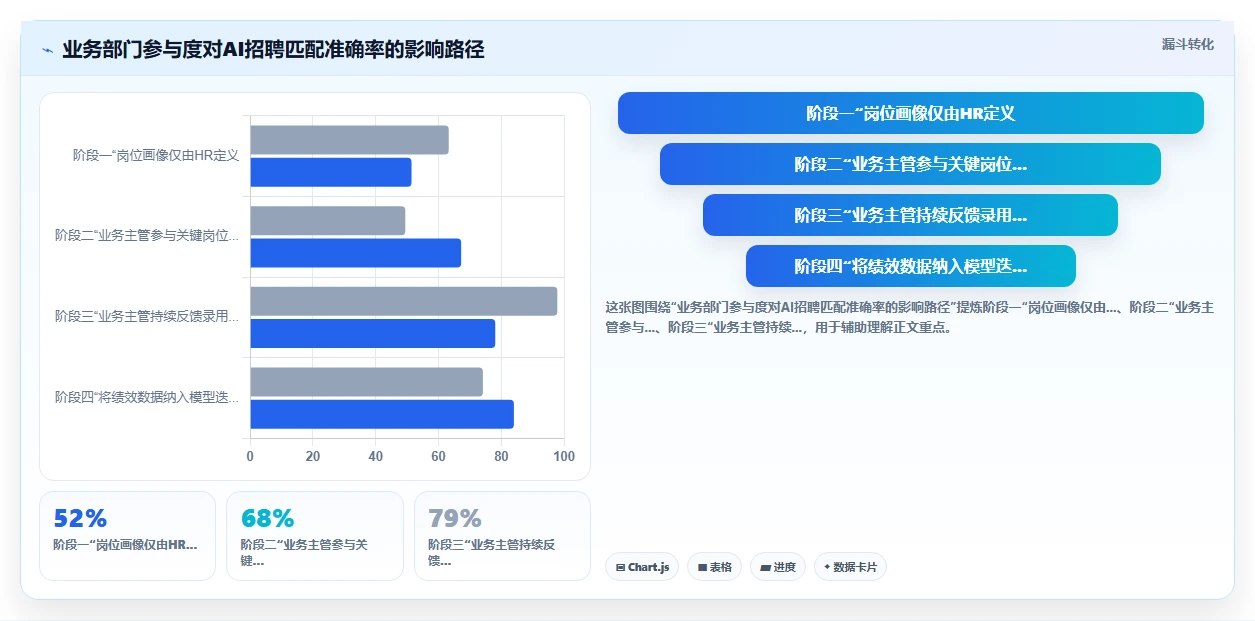Viewport: 1255px width, 621px height.
Task: Select funnel stage 阶段三“业务主管持续反馈录用...
Action: click(911, 215)
